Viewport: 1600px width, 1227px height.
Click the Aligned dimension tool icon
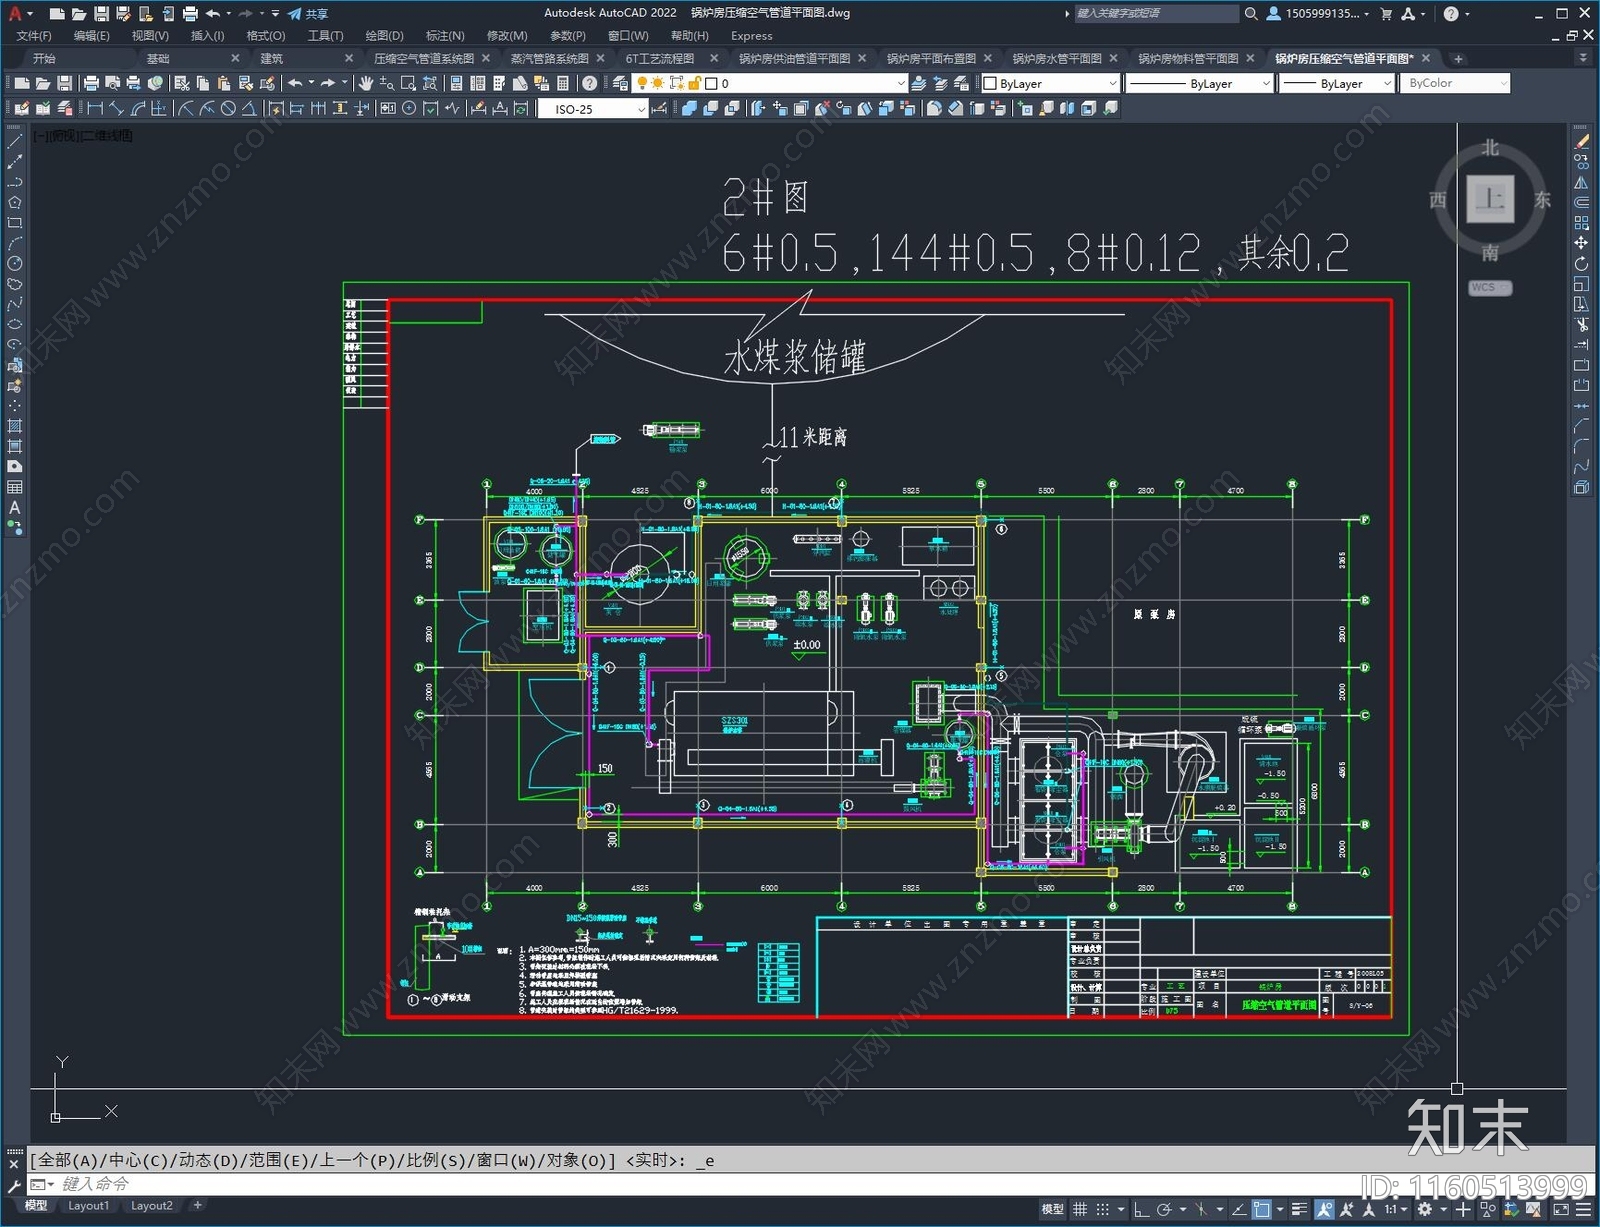point(116,108)
